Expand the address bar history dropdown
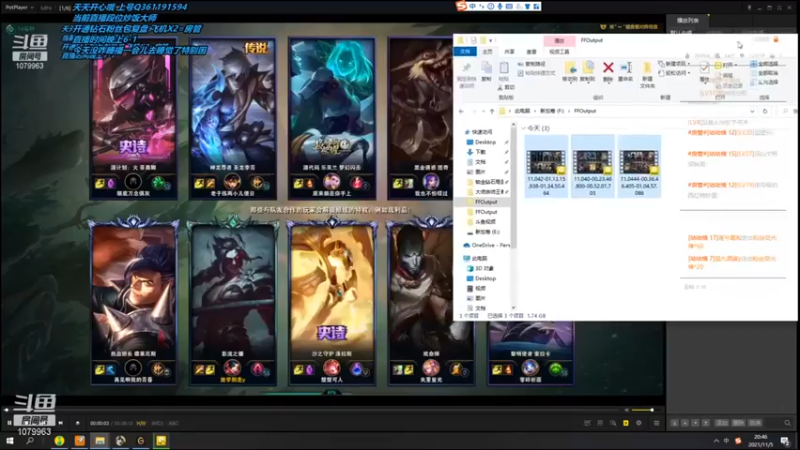The height and width of the screenshot is (450, 800). [752, 111]
